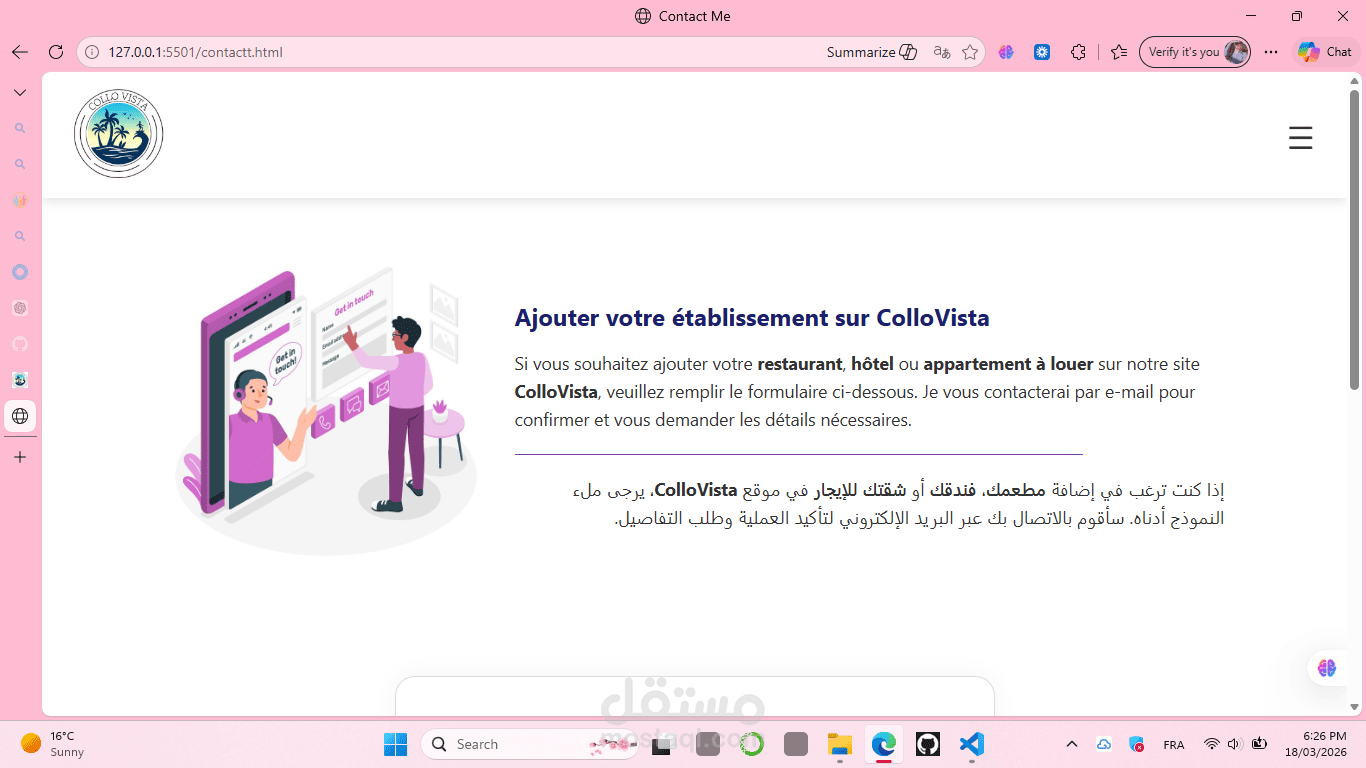
Task: Click the Verify it's you profile button
Action: coord(1195,52)
